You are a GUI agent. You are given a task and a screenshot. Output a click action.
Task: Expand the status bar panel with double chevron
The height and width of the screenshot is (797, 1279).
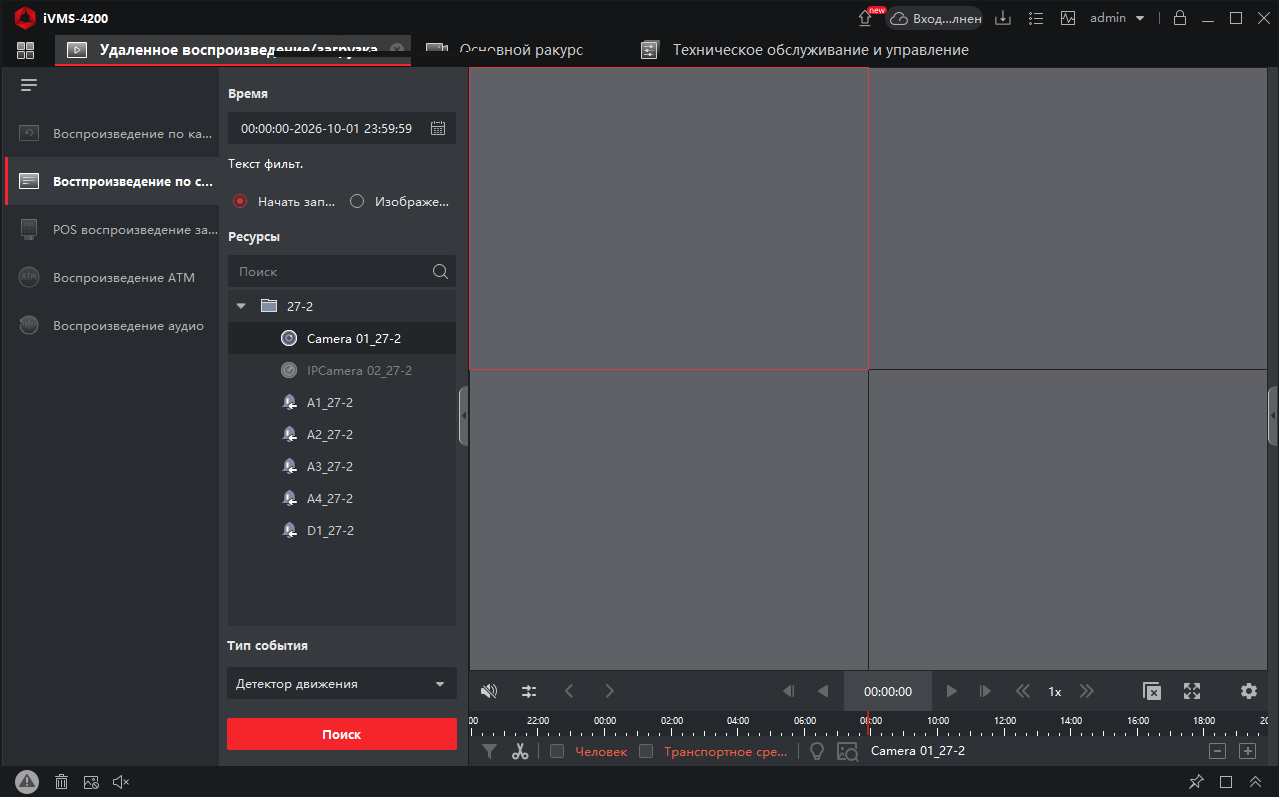pyautogui.click(x=1254, y=782)
